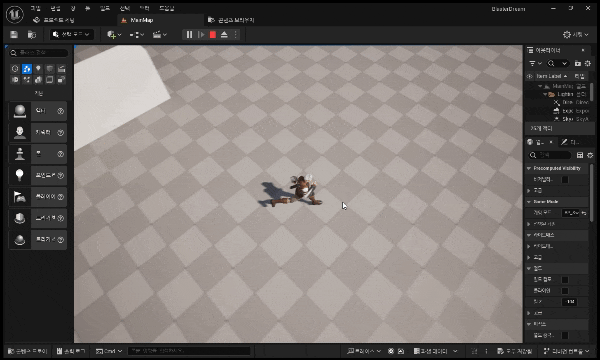
Task: Click the Outliner filter icon
Action: 535,63
